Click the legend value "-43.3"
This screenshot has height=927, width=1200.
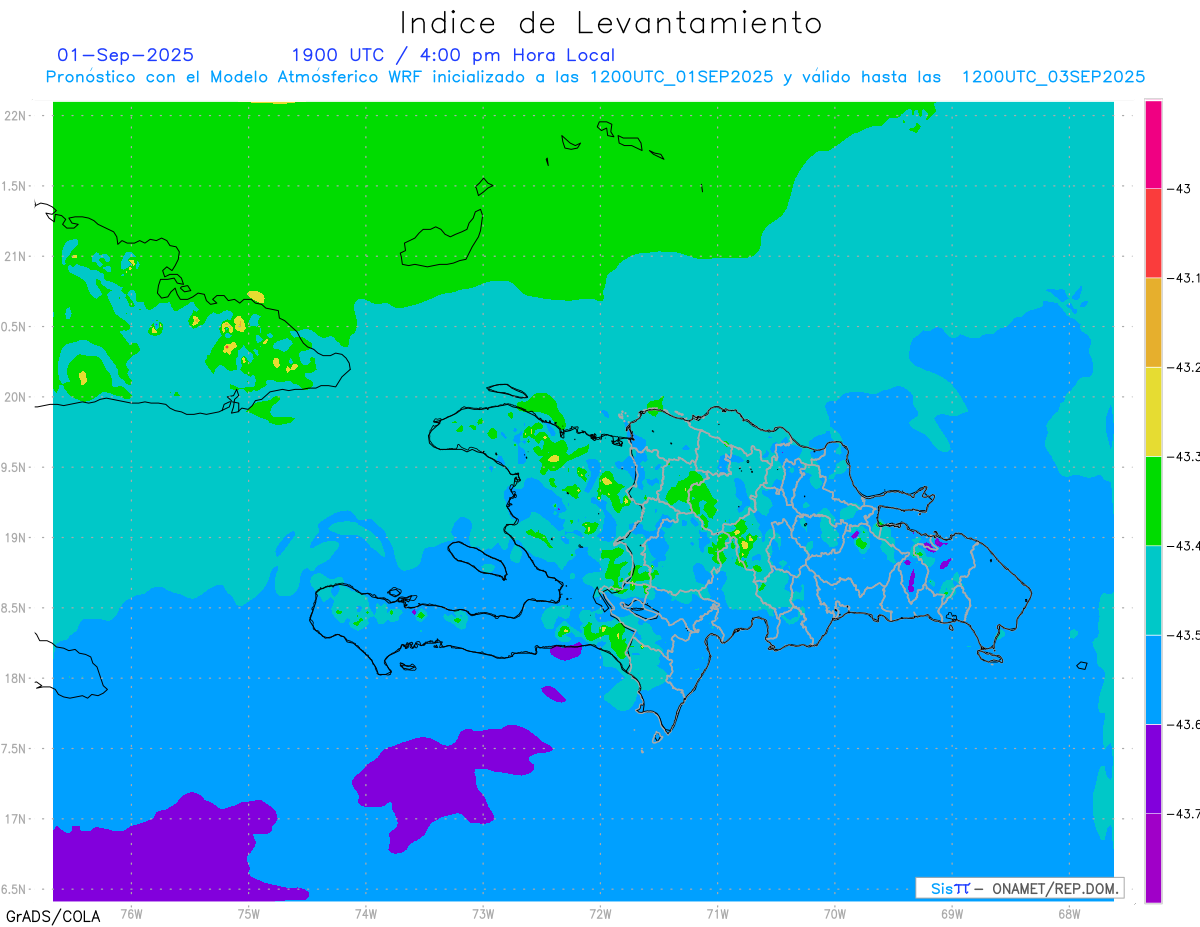pos(1184,456)
